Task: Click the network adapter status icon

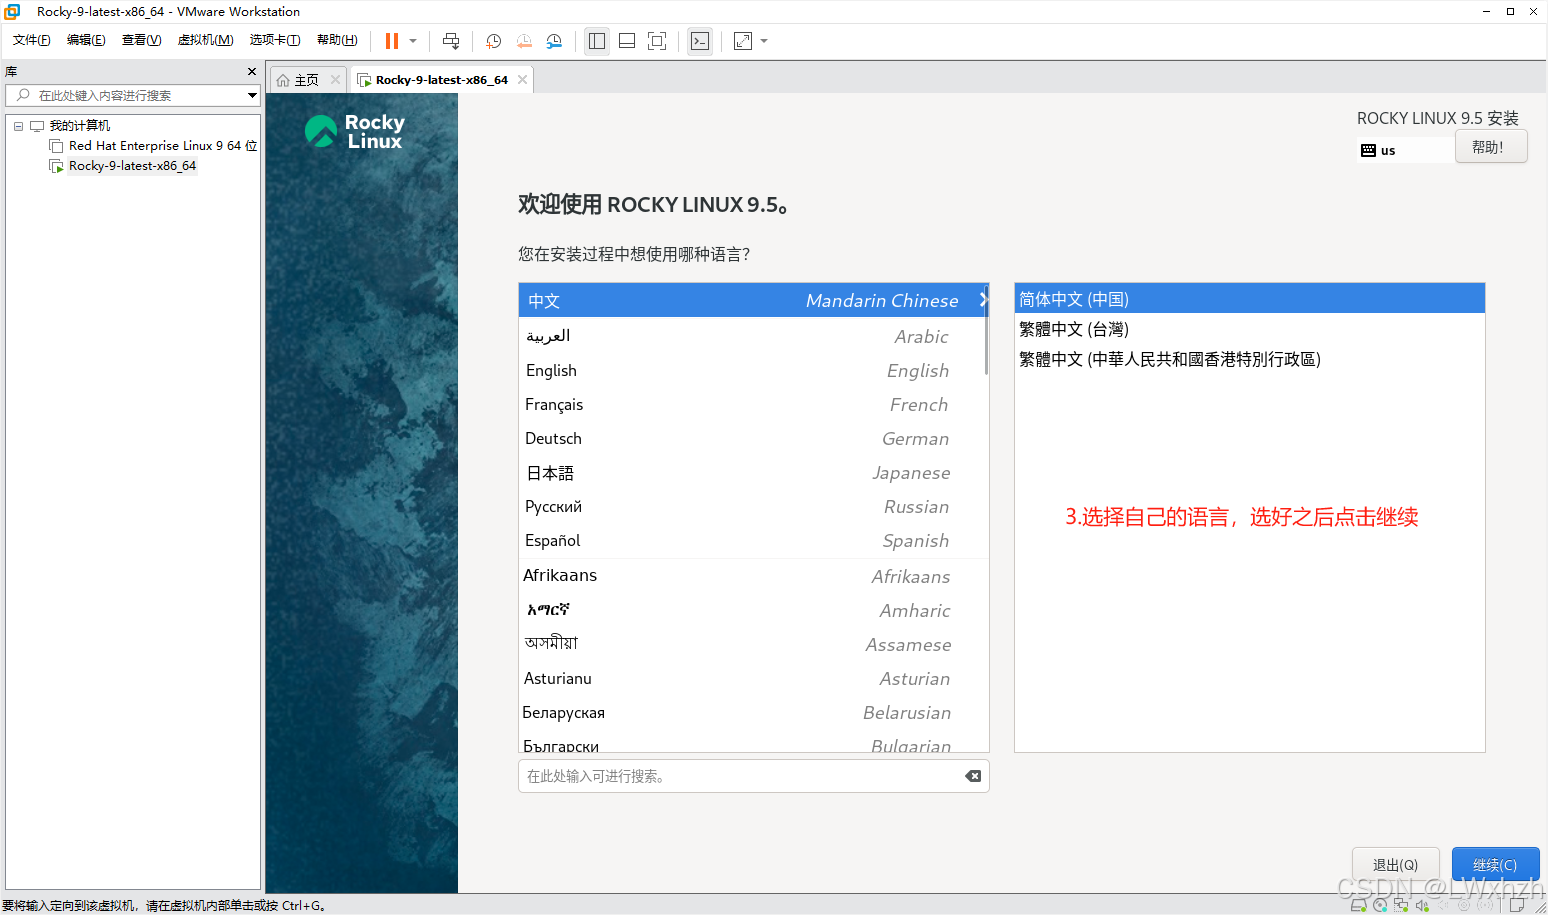Action: (x=1401, y=905)
